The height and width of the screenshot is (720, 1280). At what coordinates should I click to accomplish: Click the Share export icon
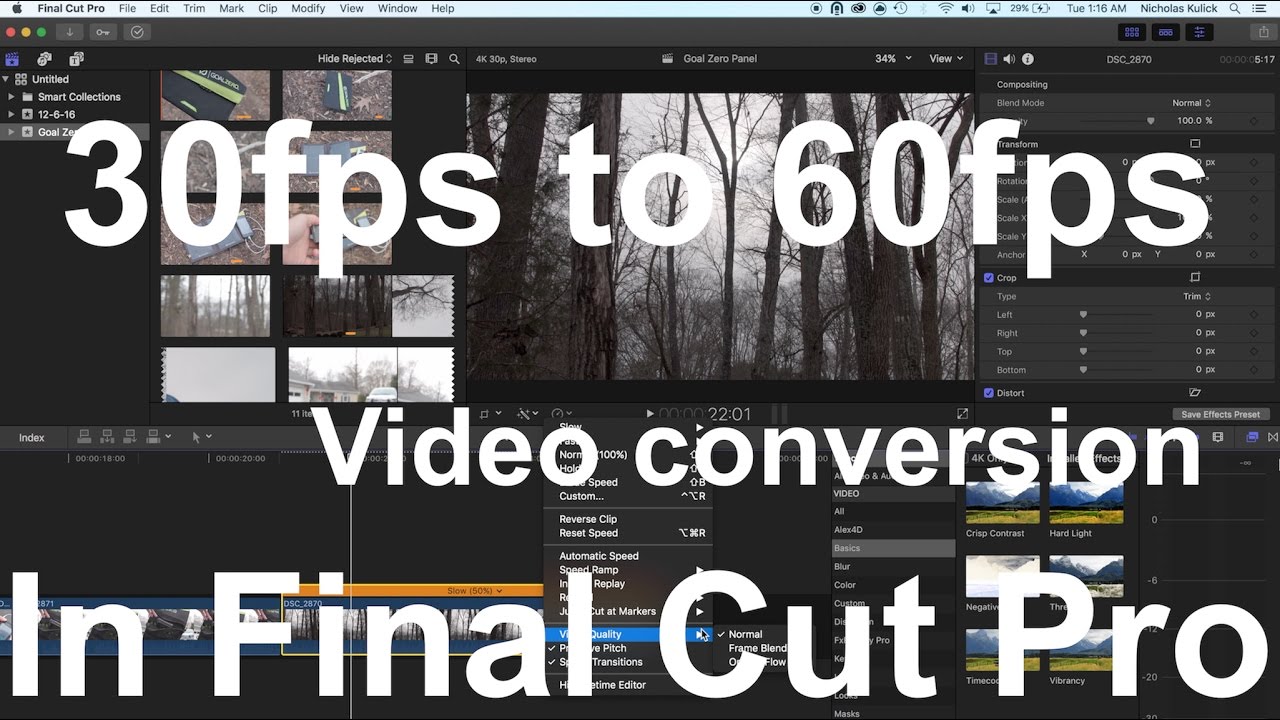tap(1264, 32)
